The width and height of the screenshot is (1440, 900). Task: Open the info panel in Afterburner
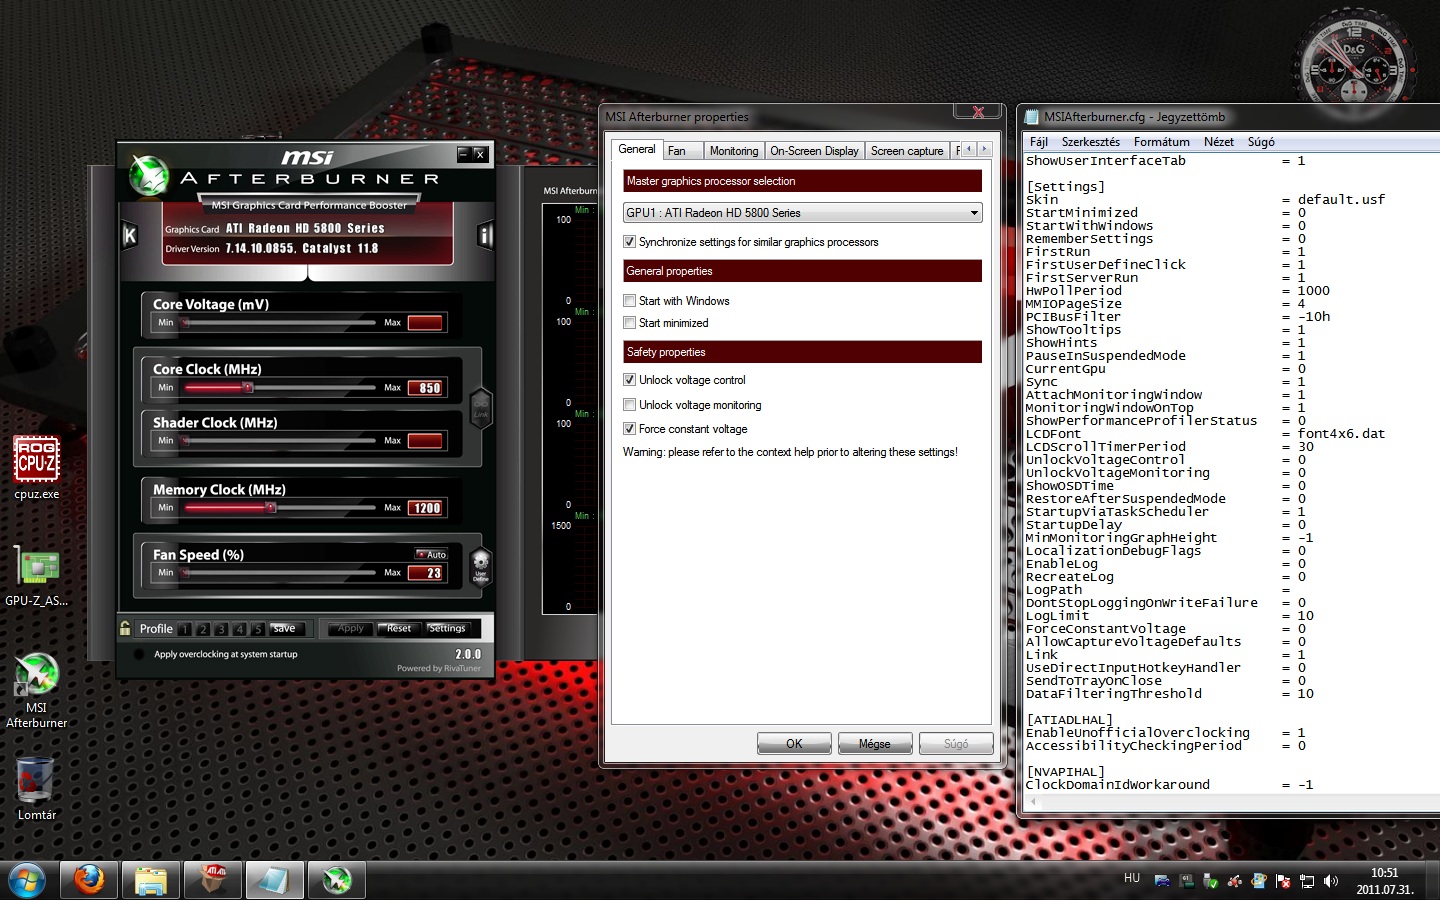click(x=485, y=236)
